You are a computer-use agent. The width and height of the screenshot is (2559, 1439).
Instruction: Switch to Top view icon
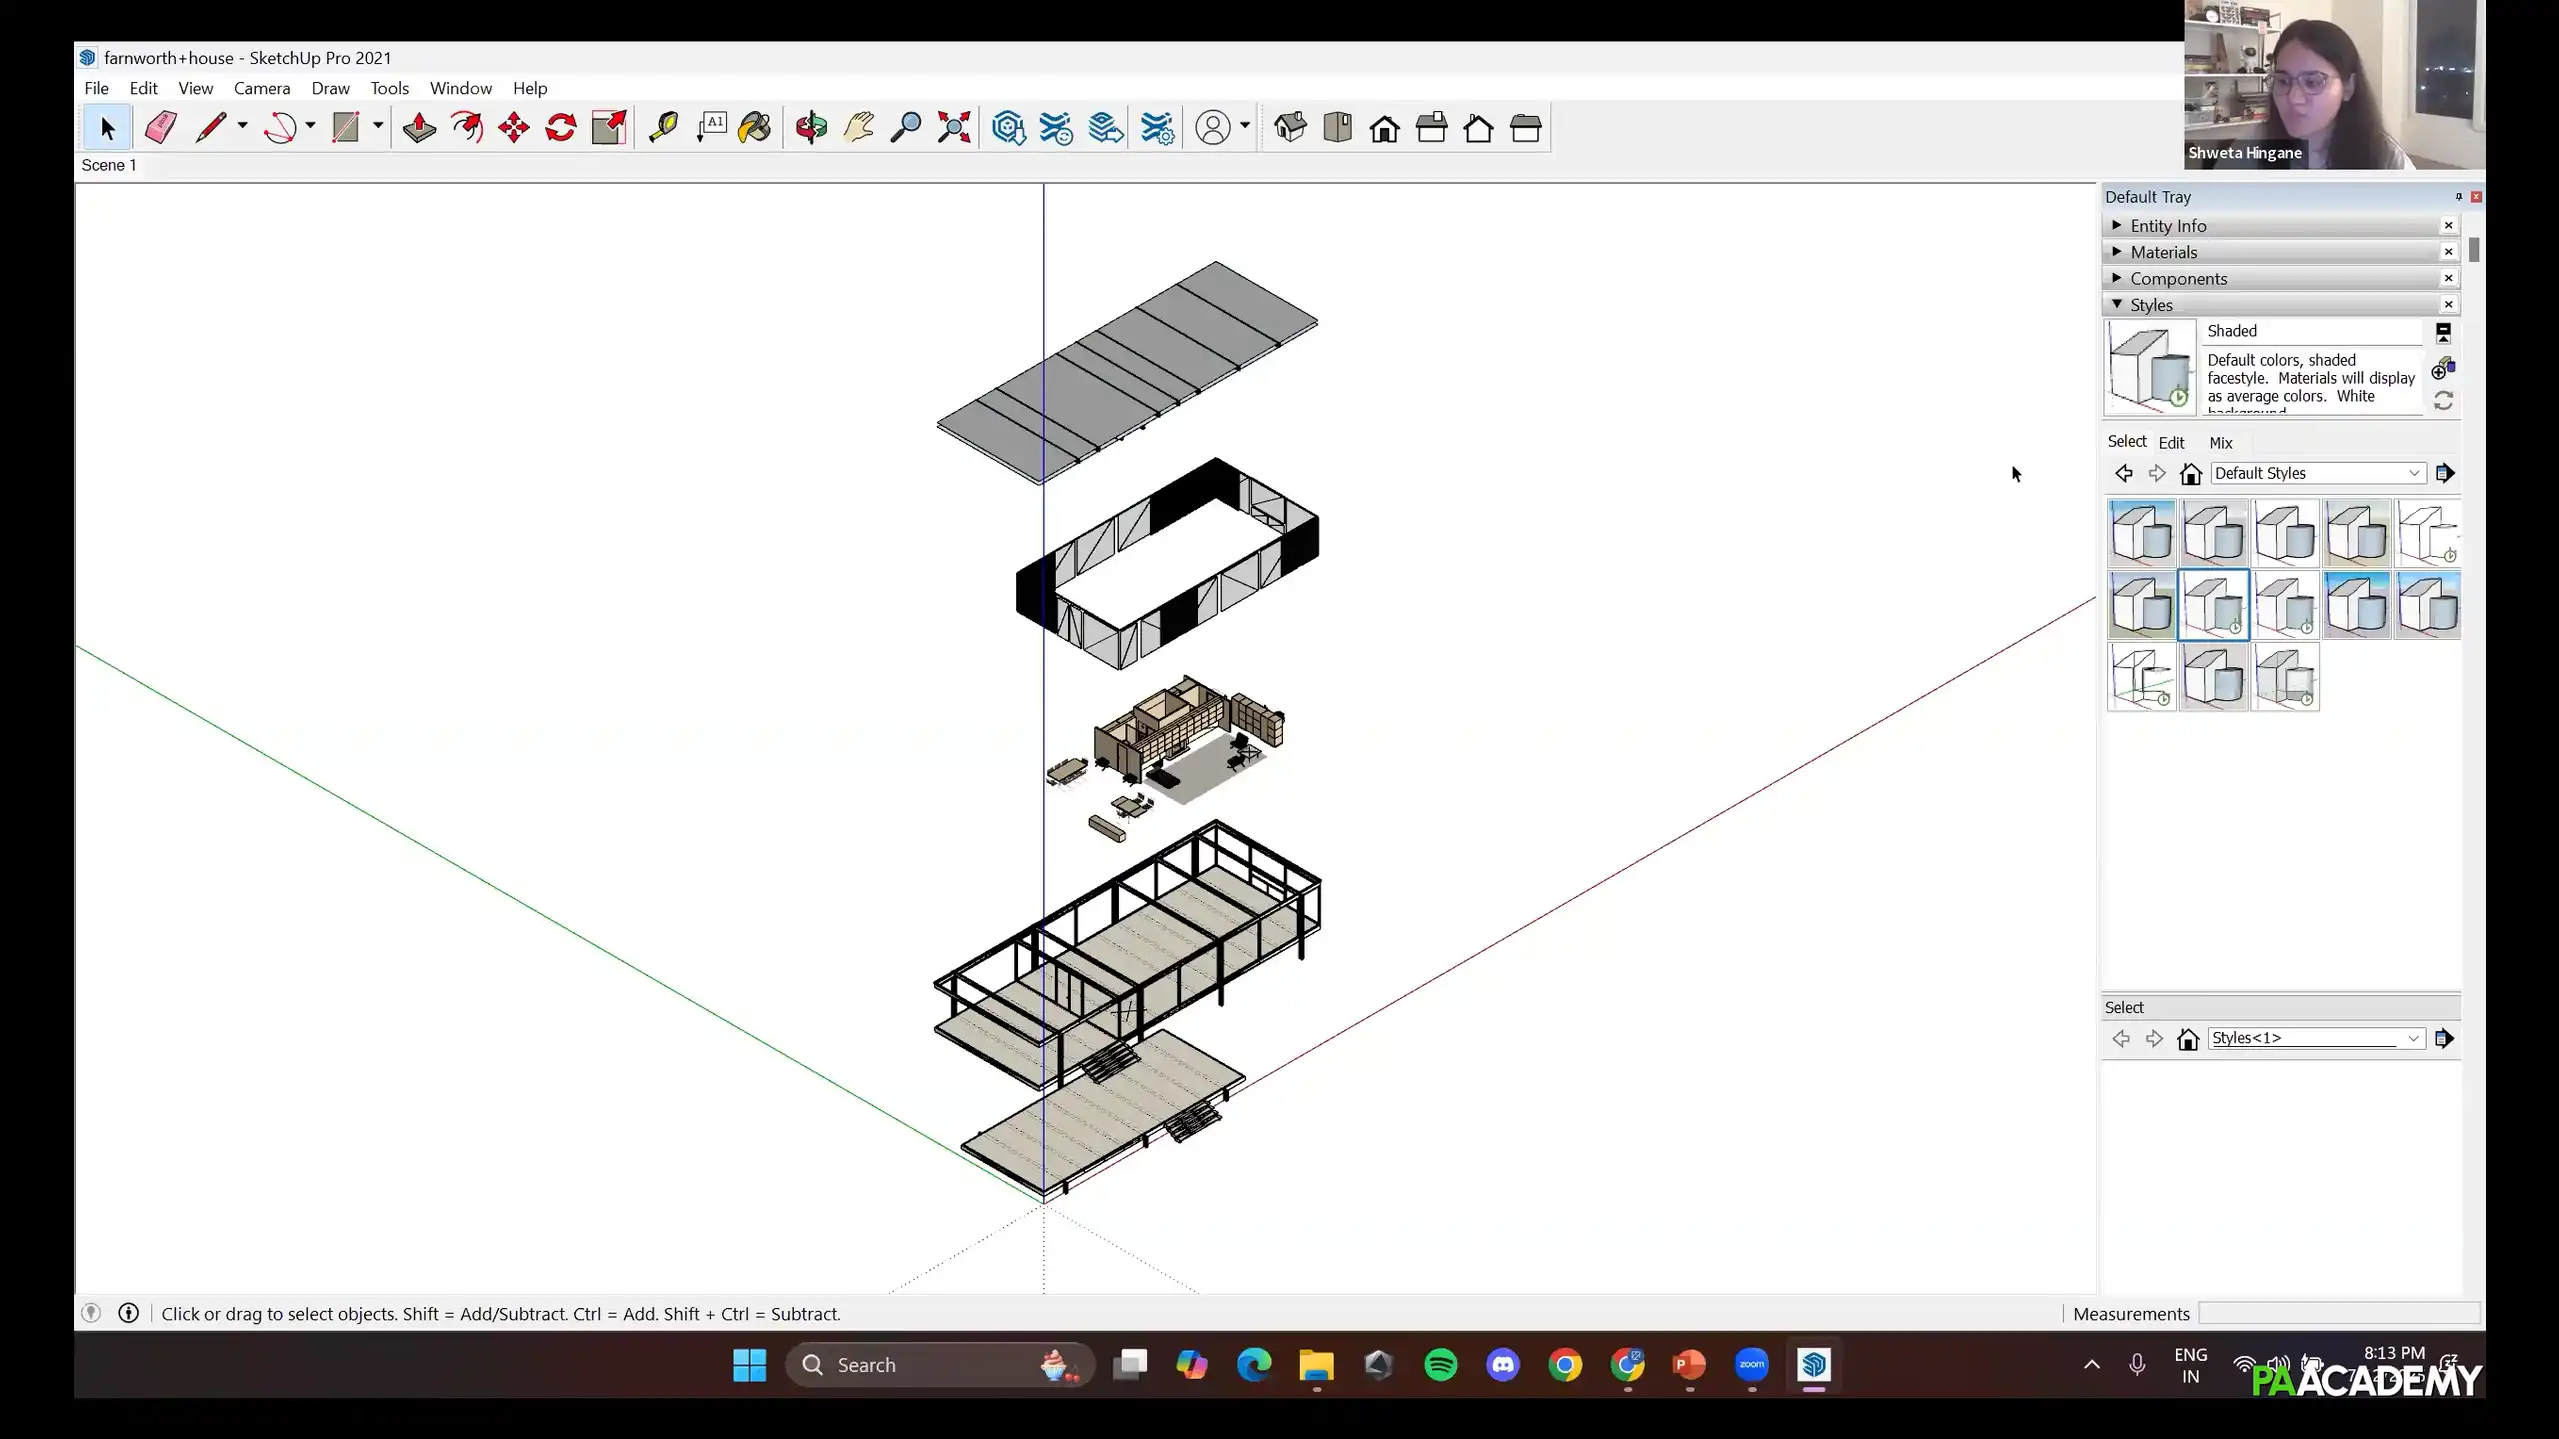pos(1337,128)
